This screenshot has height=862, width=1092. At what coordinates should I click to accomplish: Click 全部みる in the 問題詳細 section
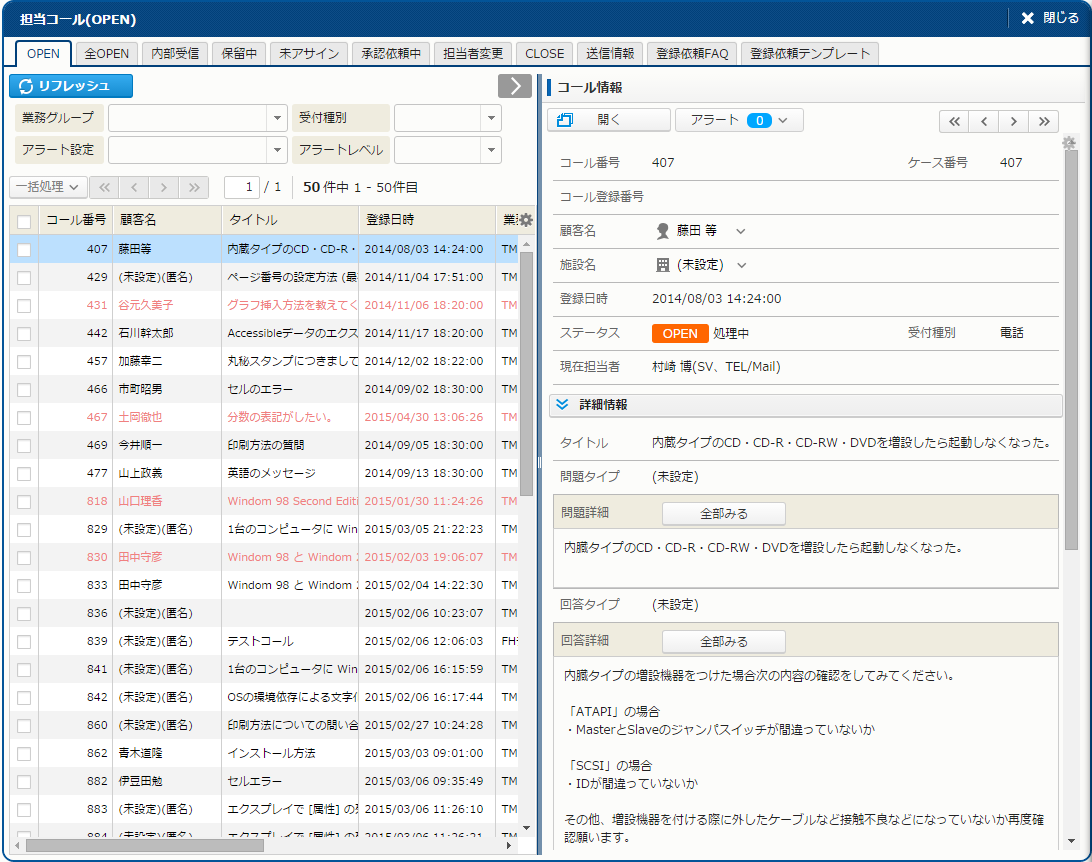point(723,514)
